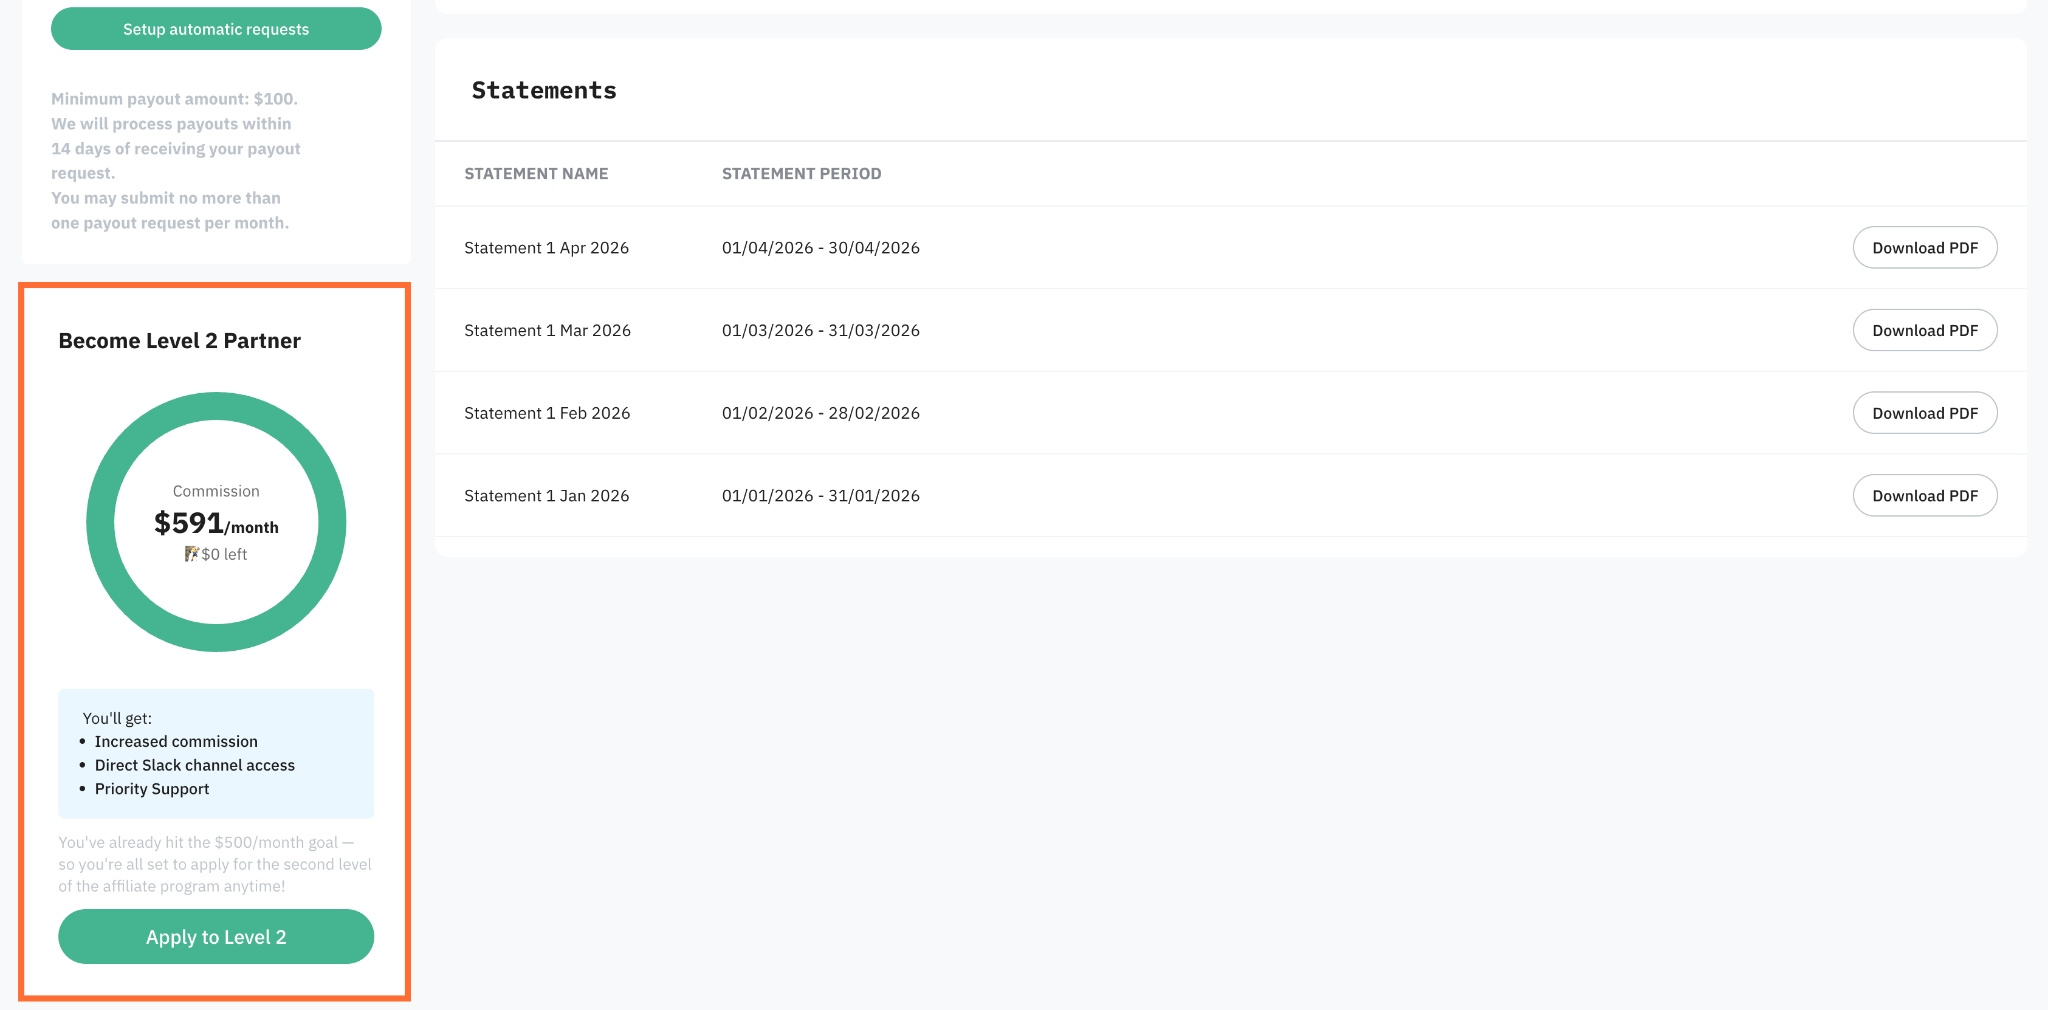This screenshot has width=2048, height=1010.
Task: Apply to Level 2 partner program
Action: [216, 937]
